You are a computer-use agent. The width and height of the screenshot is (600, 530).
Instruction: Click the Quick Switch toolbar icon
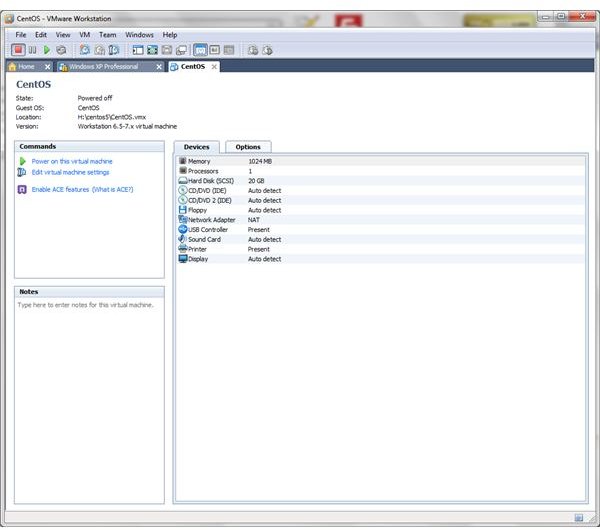181,50
